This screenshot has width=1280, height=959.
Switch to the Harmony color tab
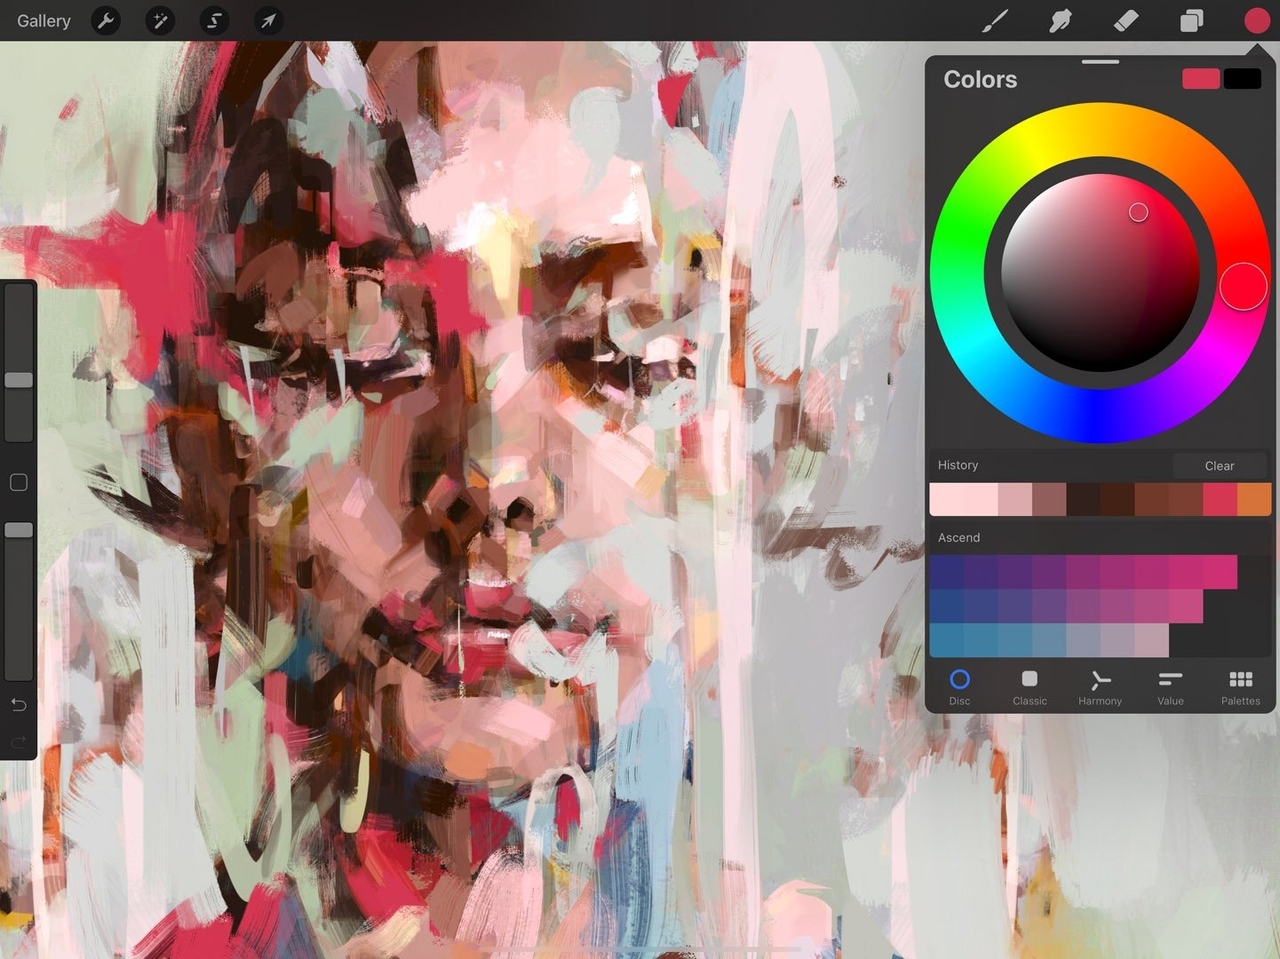[x=1099, y=687]
